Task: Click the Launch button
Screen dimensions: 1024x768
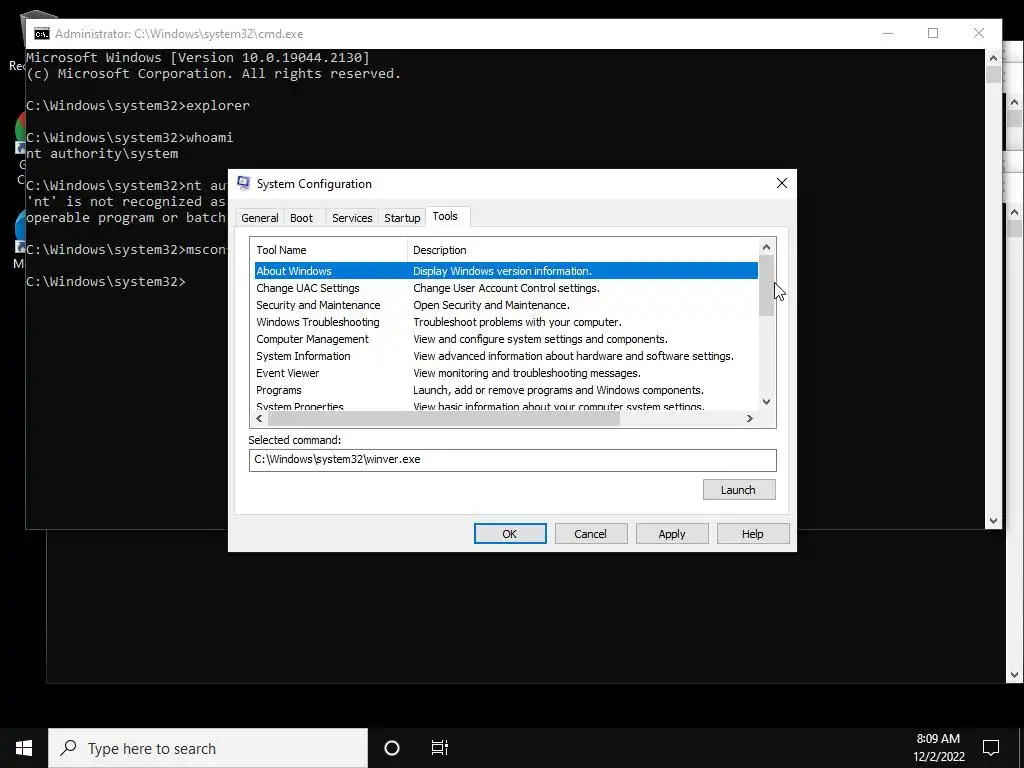Action: coord(739,490)
